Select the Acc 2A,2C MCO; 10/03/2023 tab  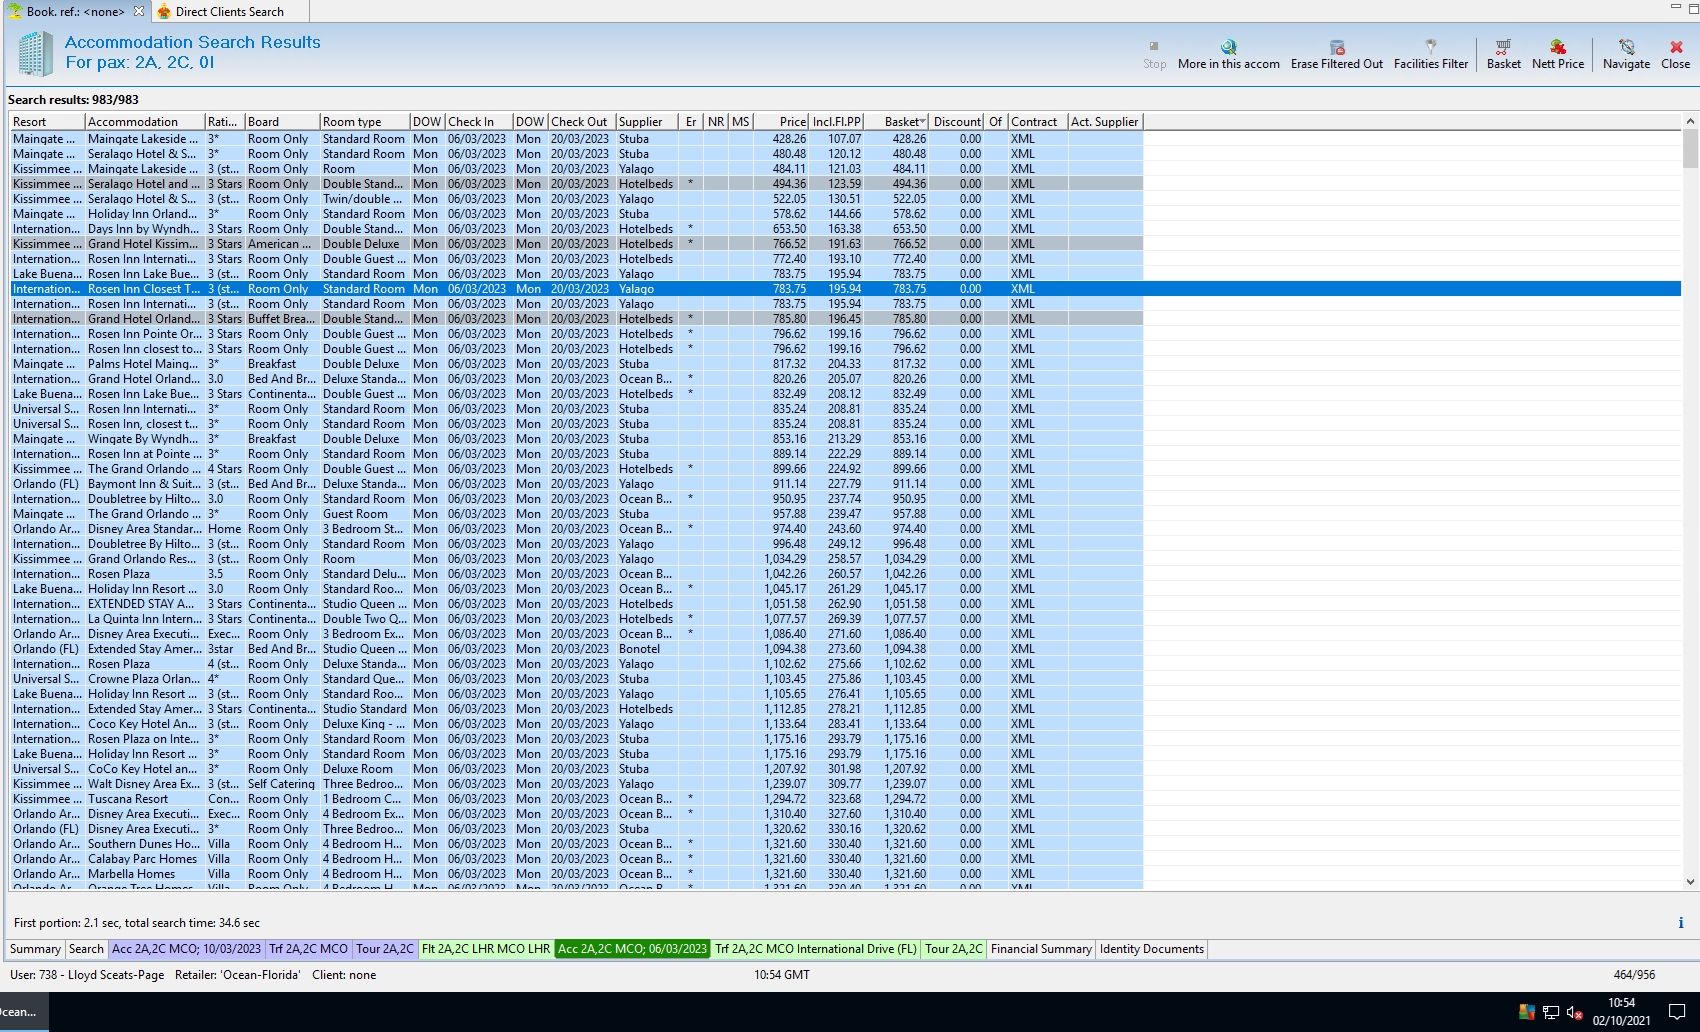pos(186,949)
